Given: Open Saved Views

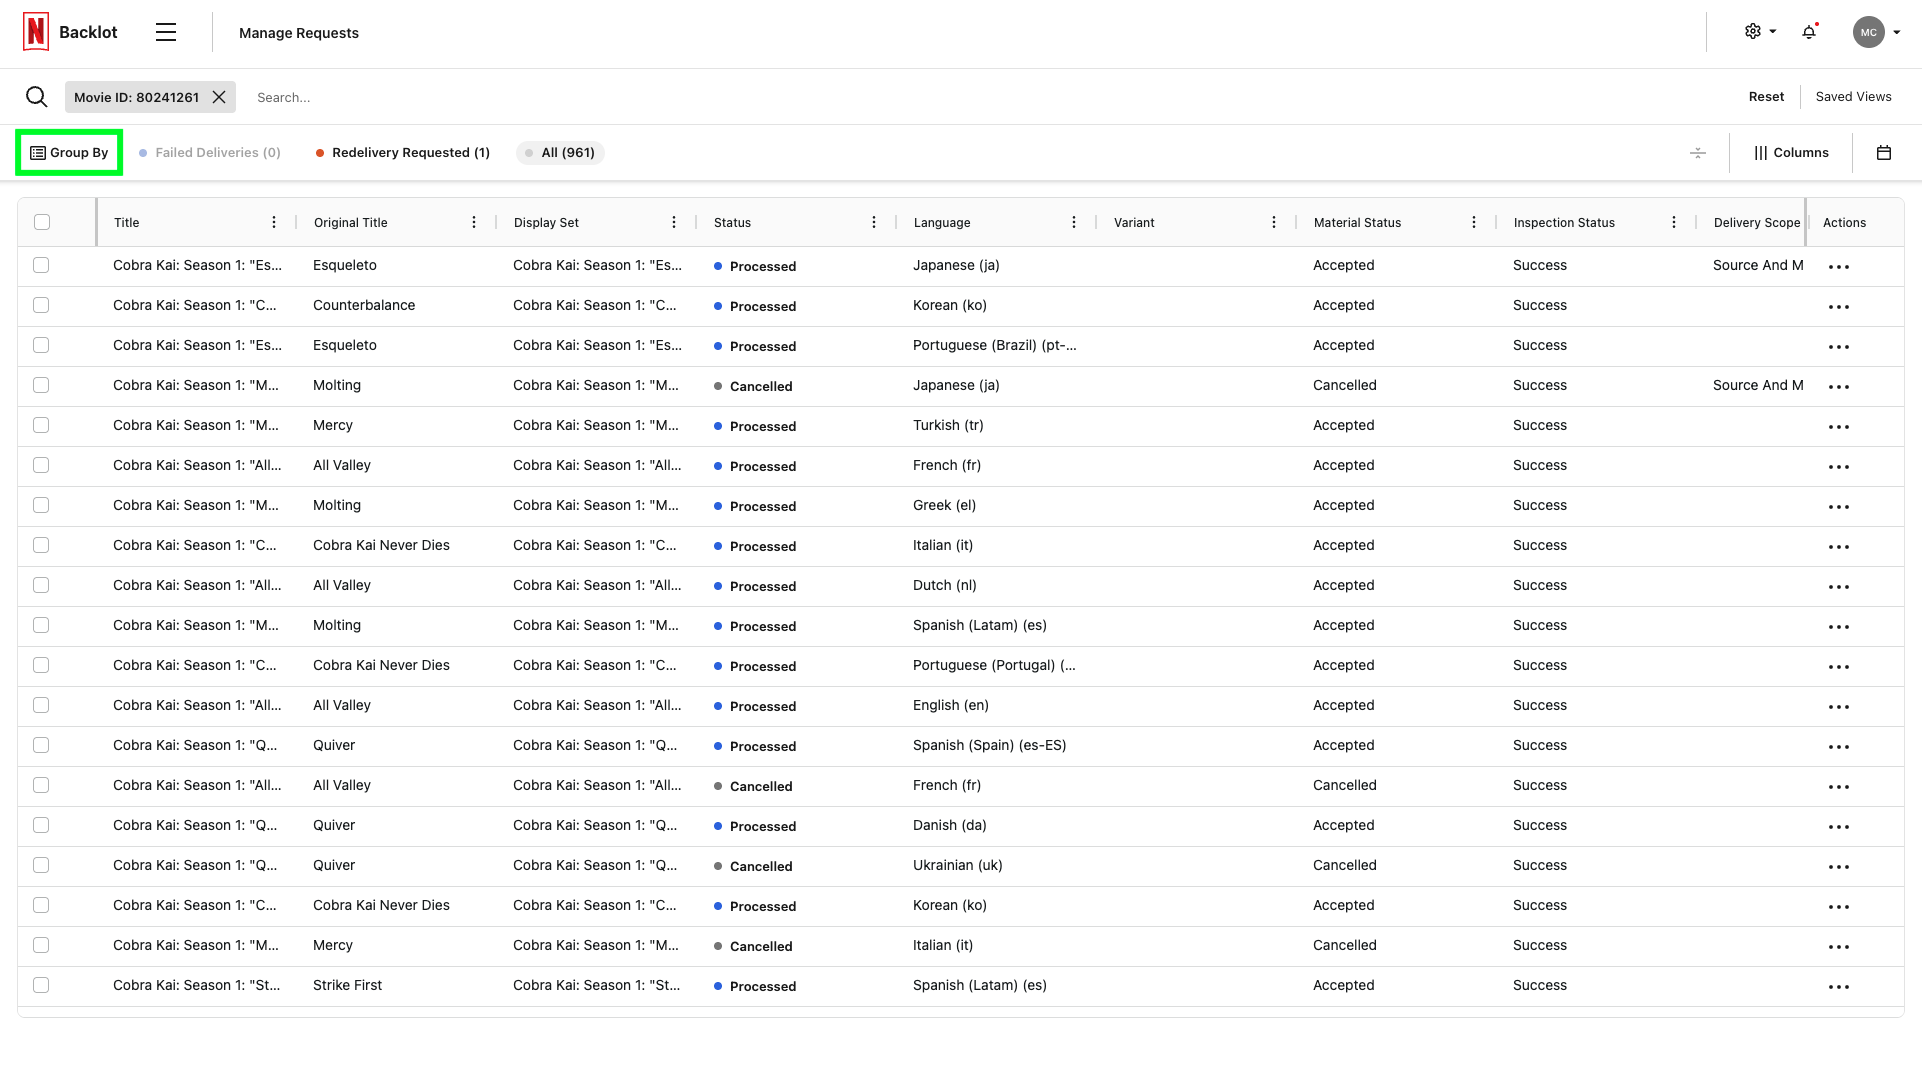Looking at the screenshot, I should point(1853,96).
